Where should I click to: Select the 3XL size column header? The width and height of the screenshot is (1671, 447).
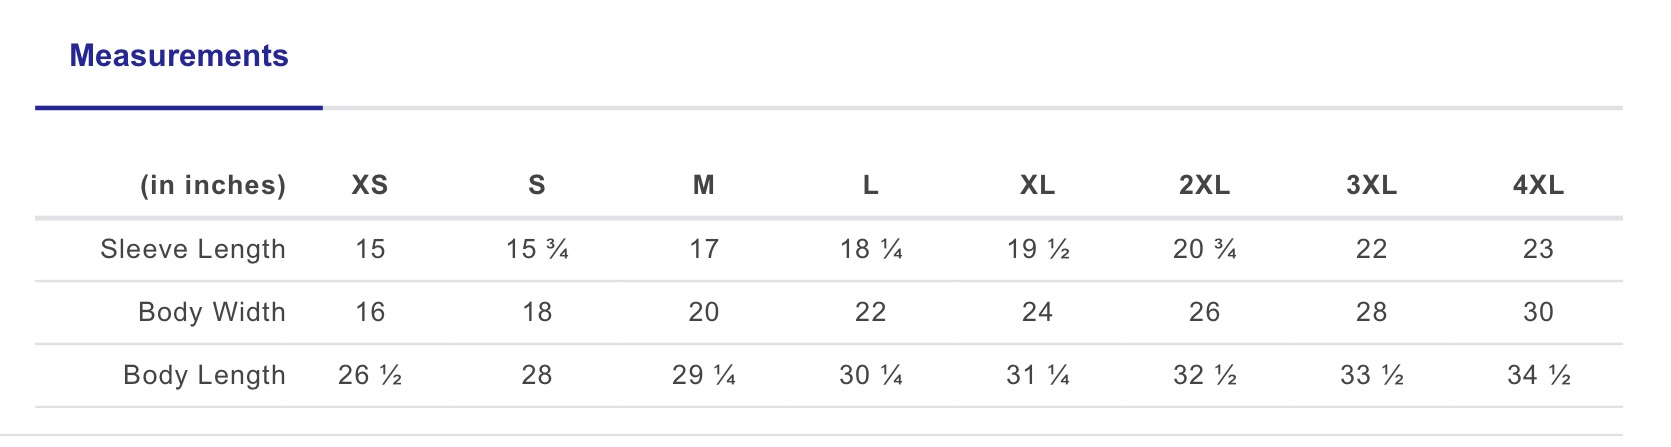[1371, 186]
